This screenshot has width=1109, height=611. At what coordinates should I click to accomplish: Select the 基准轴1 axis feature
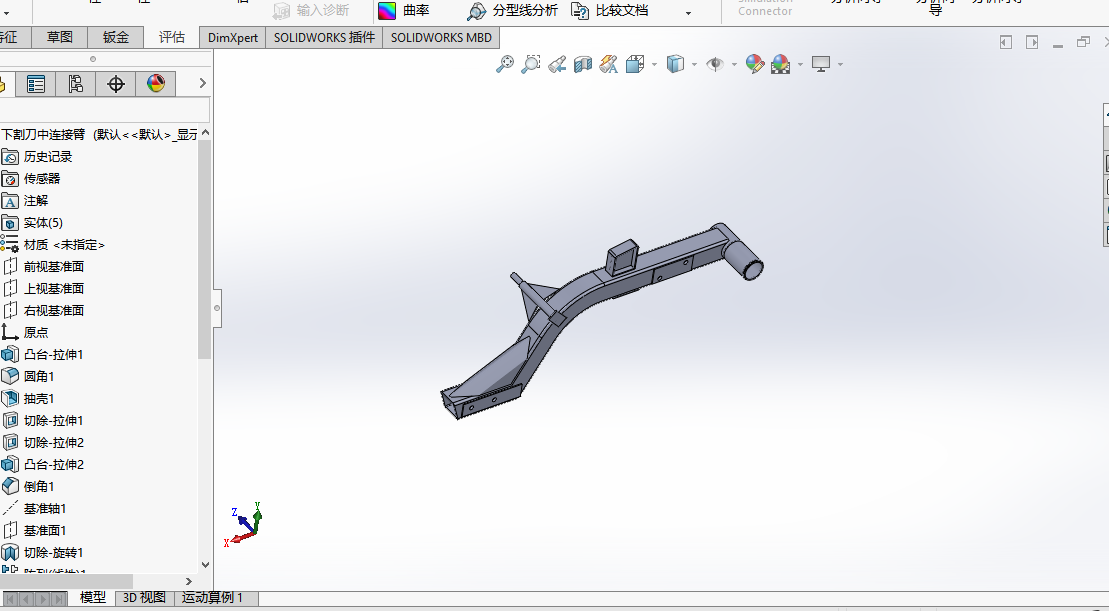(x=45, y=508)
